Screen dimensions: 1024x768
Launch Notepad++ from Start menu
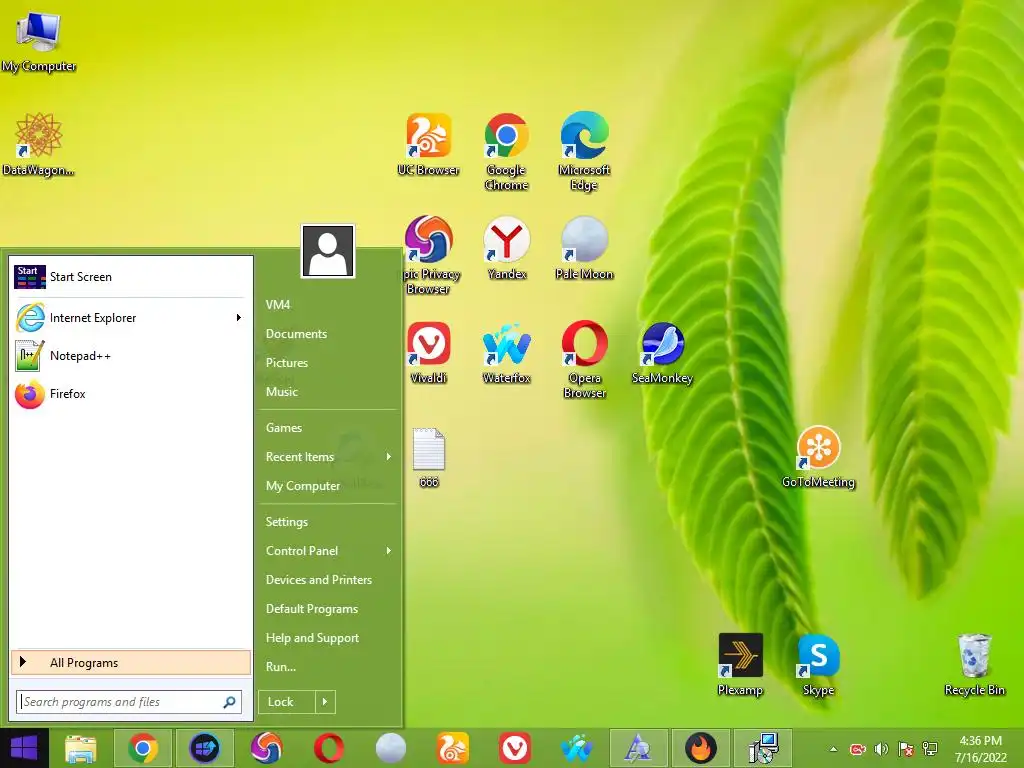(131, 356)
